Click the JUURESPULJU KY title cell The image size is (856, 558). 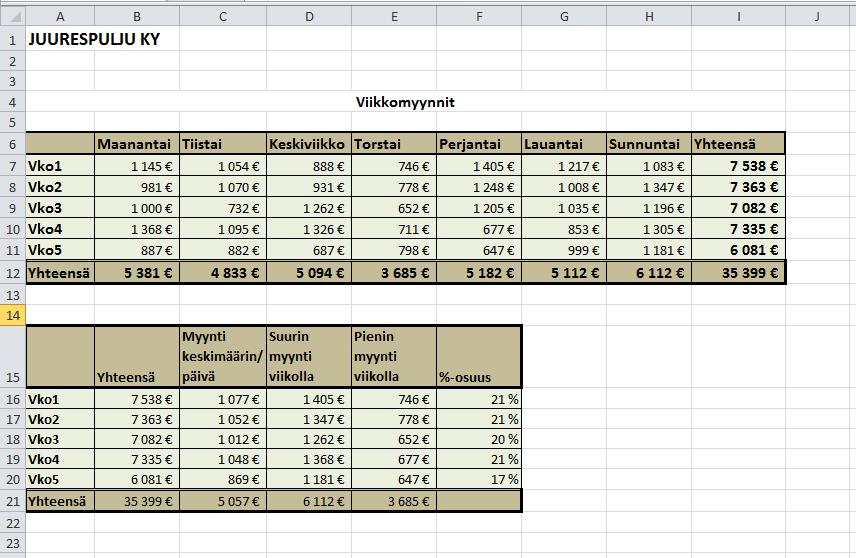click(94, 39)
